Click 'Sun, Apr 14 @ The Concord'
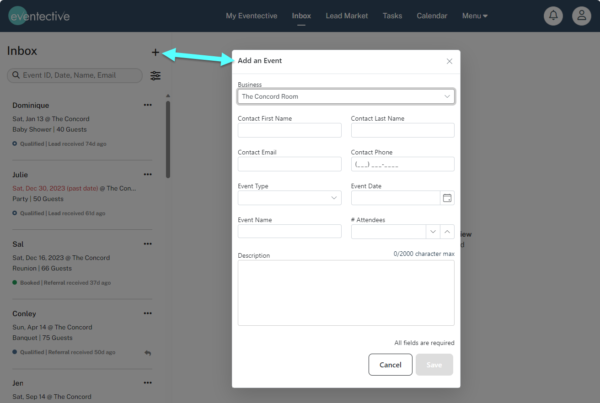Image resolution: width=600 pixels, height=403 pixels. click(52, 327)
